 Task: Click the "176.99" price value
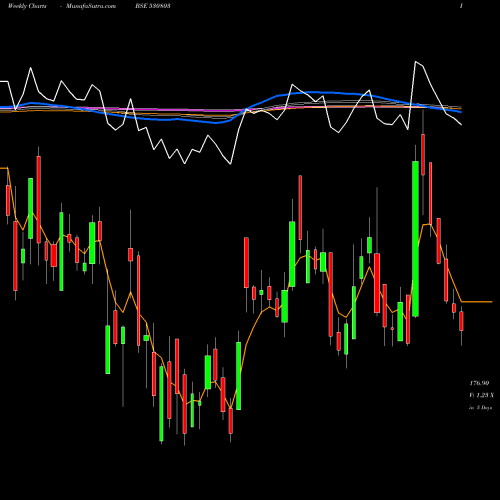(479, 383)
